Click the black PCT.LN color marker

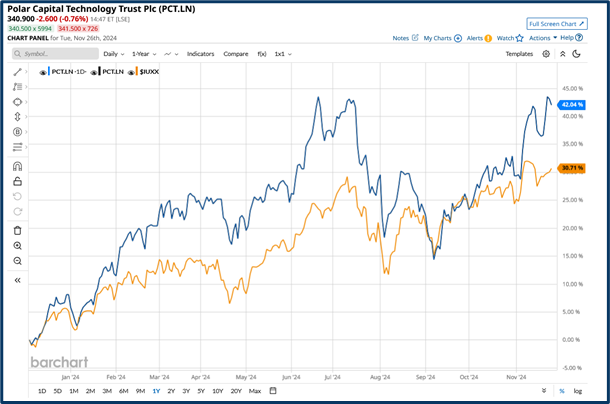coord(100,72)
